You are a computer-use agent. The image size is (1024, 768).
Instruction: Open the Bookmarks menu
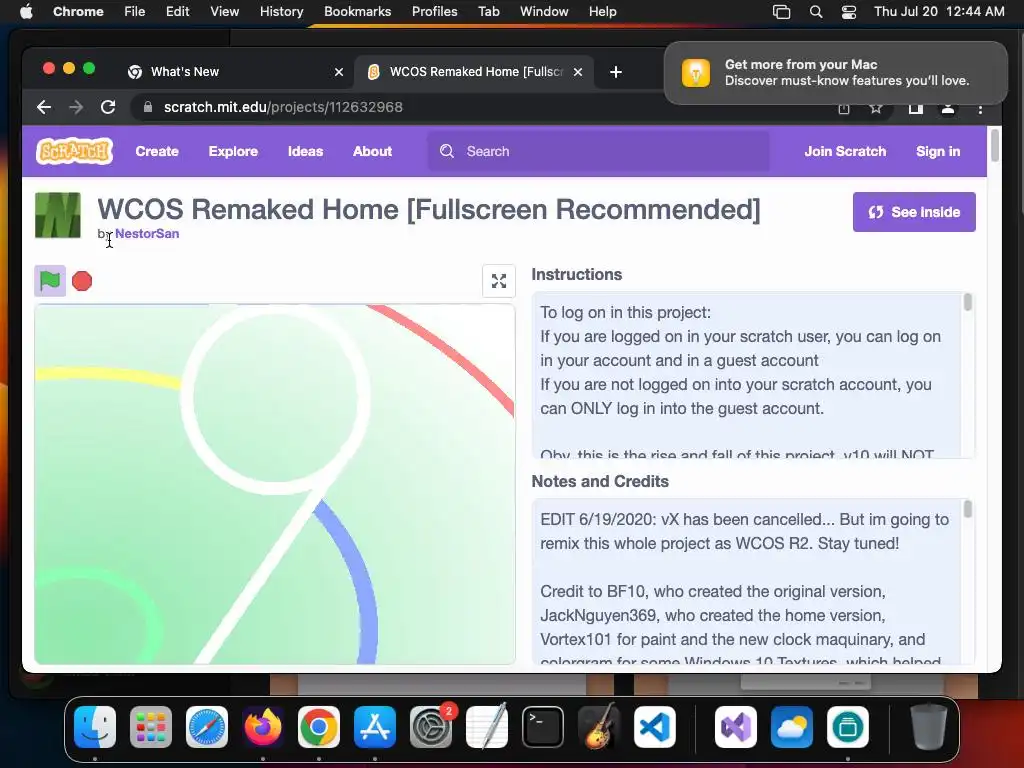[357, 12]
